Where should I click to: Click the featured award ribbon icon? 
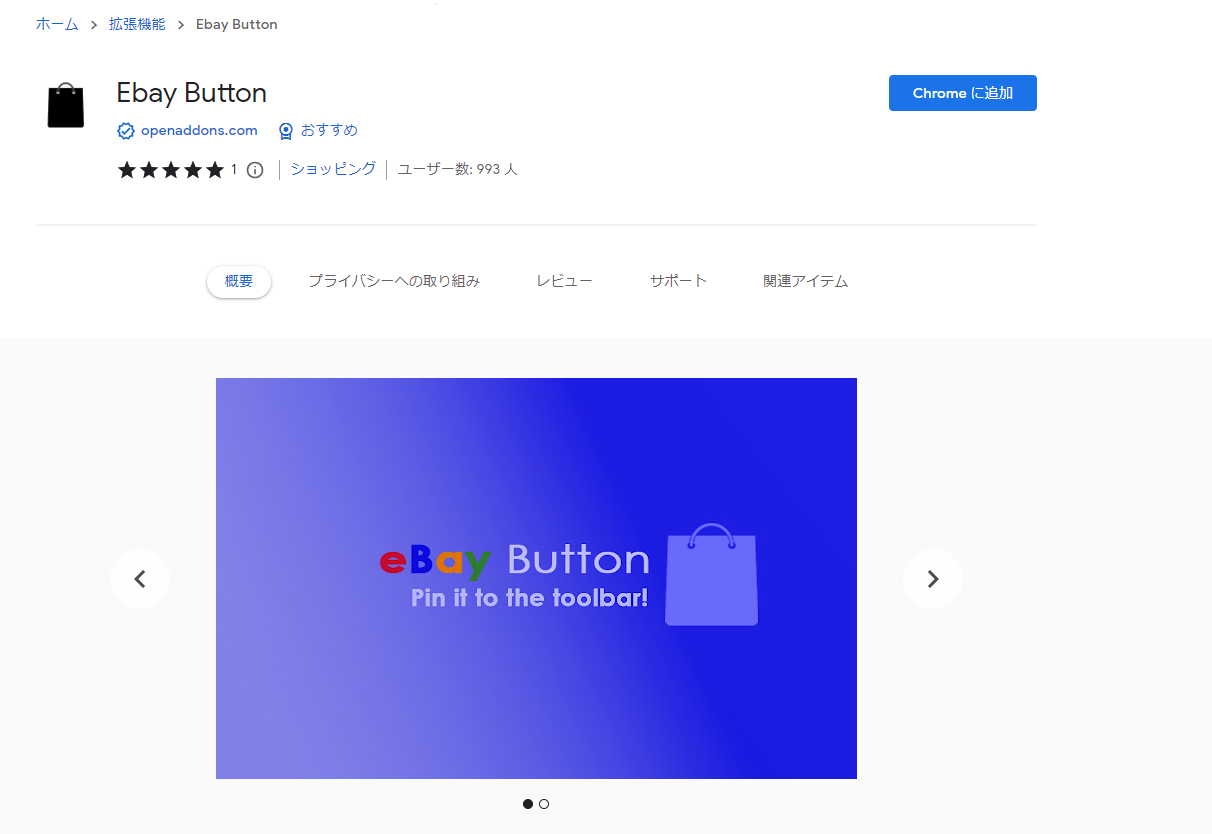click(x=286, y=131)
